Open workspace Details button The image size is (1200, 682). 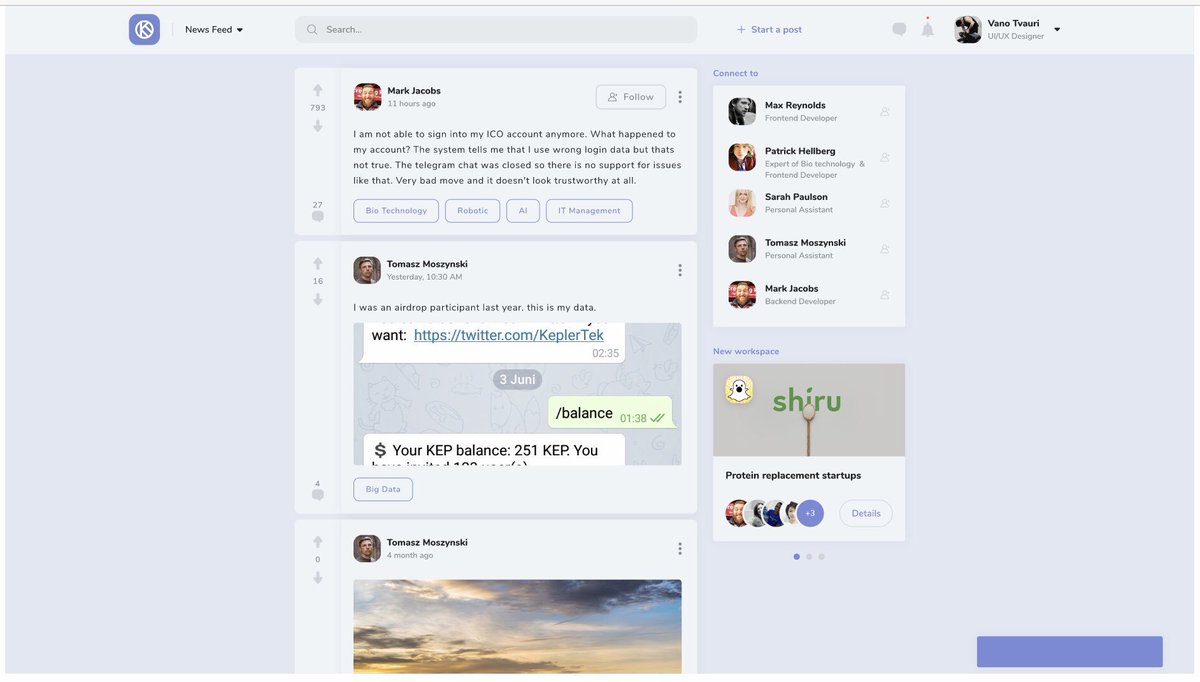tap(866, 513)
